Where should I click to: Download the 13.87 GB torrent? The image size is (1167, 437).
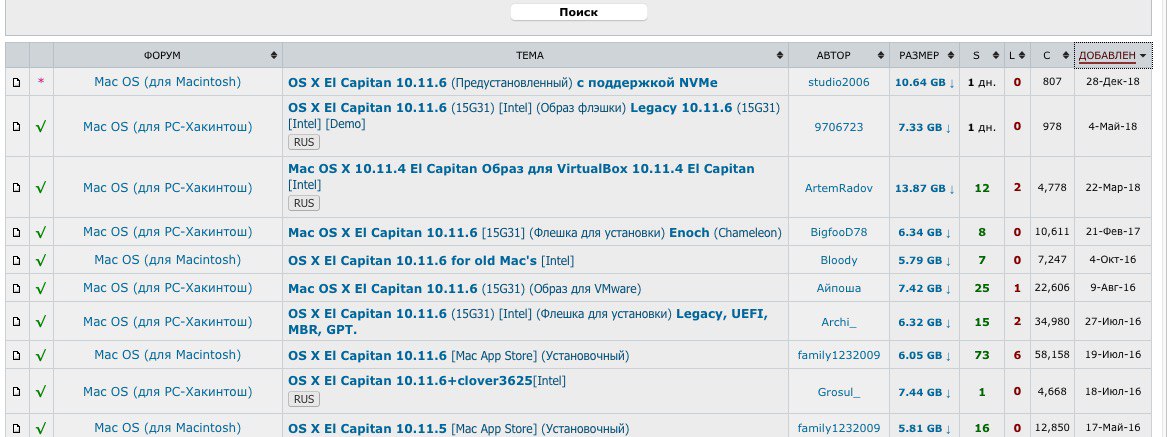[923, 188]
